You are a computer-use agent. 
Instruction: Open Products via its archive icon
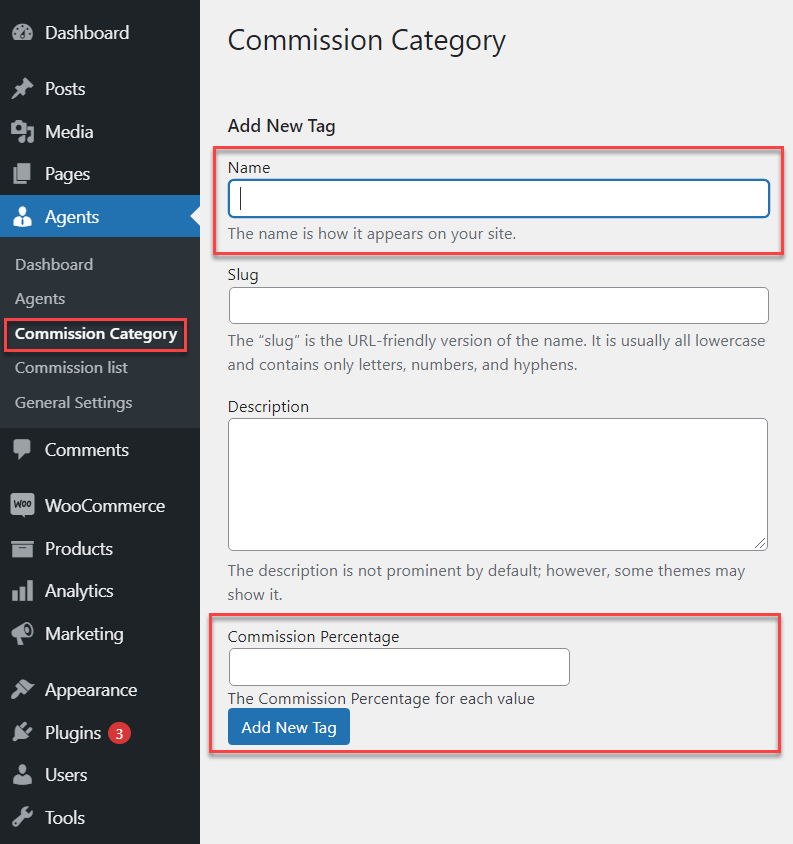pyautogui.click(x=22, y=549)
